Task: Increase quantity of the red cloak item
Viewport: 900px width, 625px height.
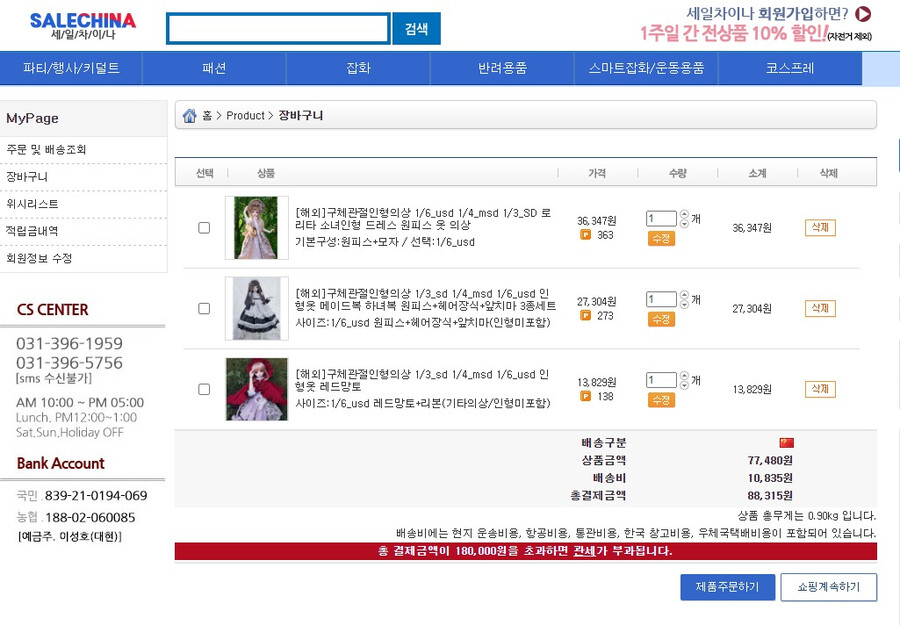Action: [687, 378]
